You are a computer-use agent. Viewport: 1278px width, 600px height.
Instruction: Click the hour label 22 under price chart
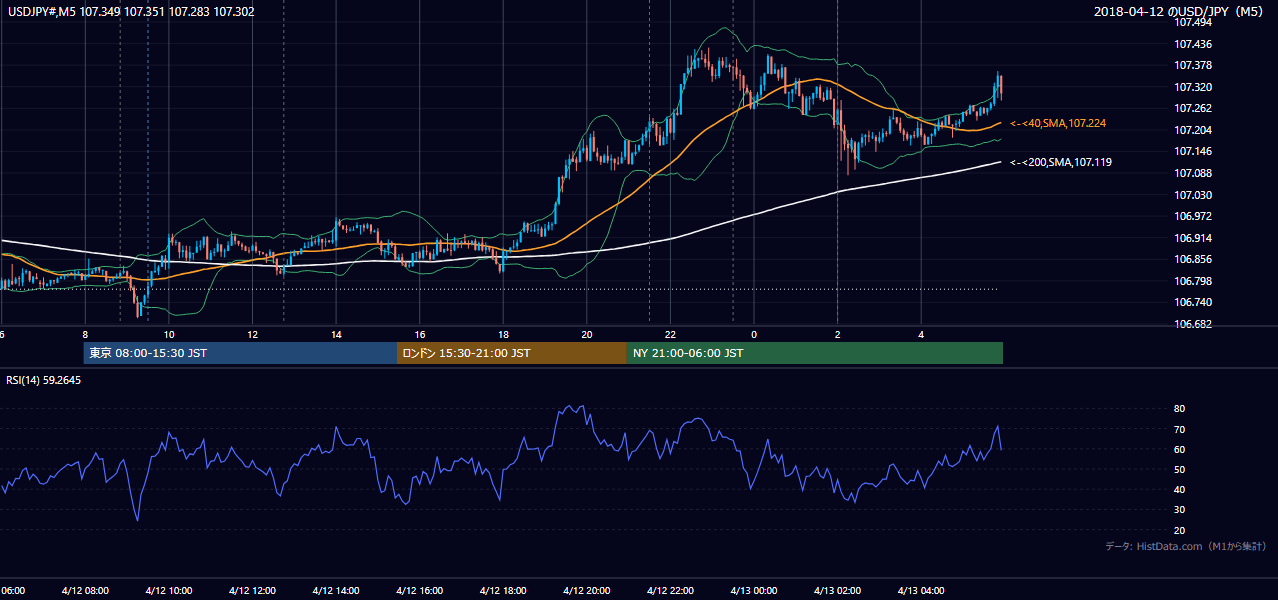click(670, 335)
